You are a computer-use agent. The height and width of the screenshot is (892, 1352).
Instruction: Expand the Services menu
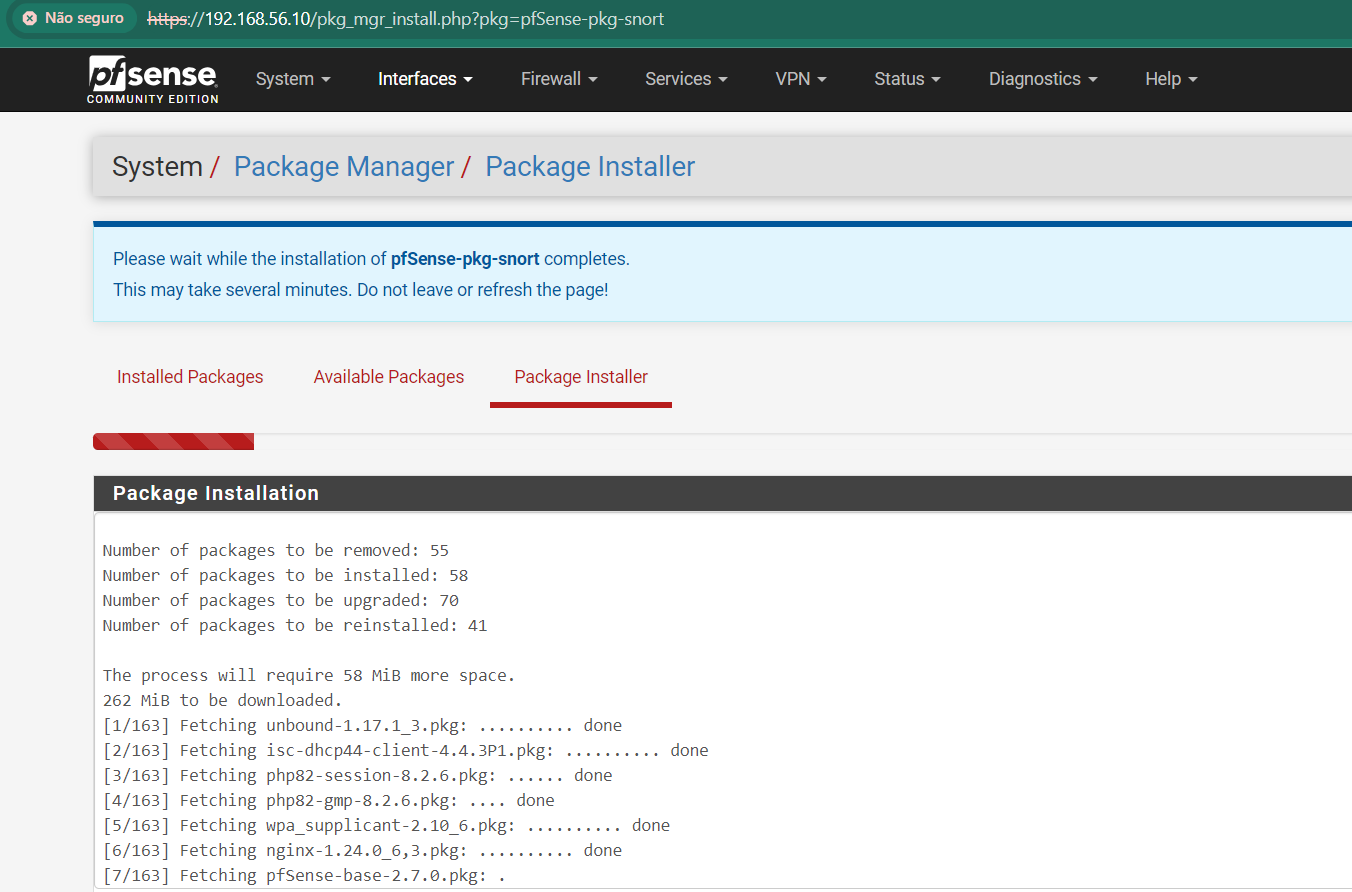tap(686, 79)
